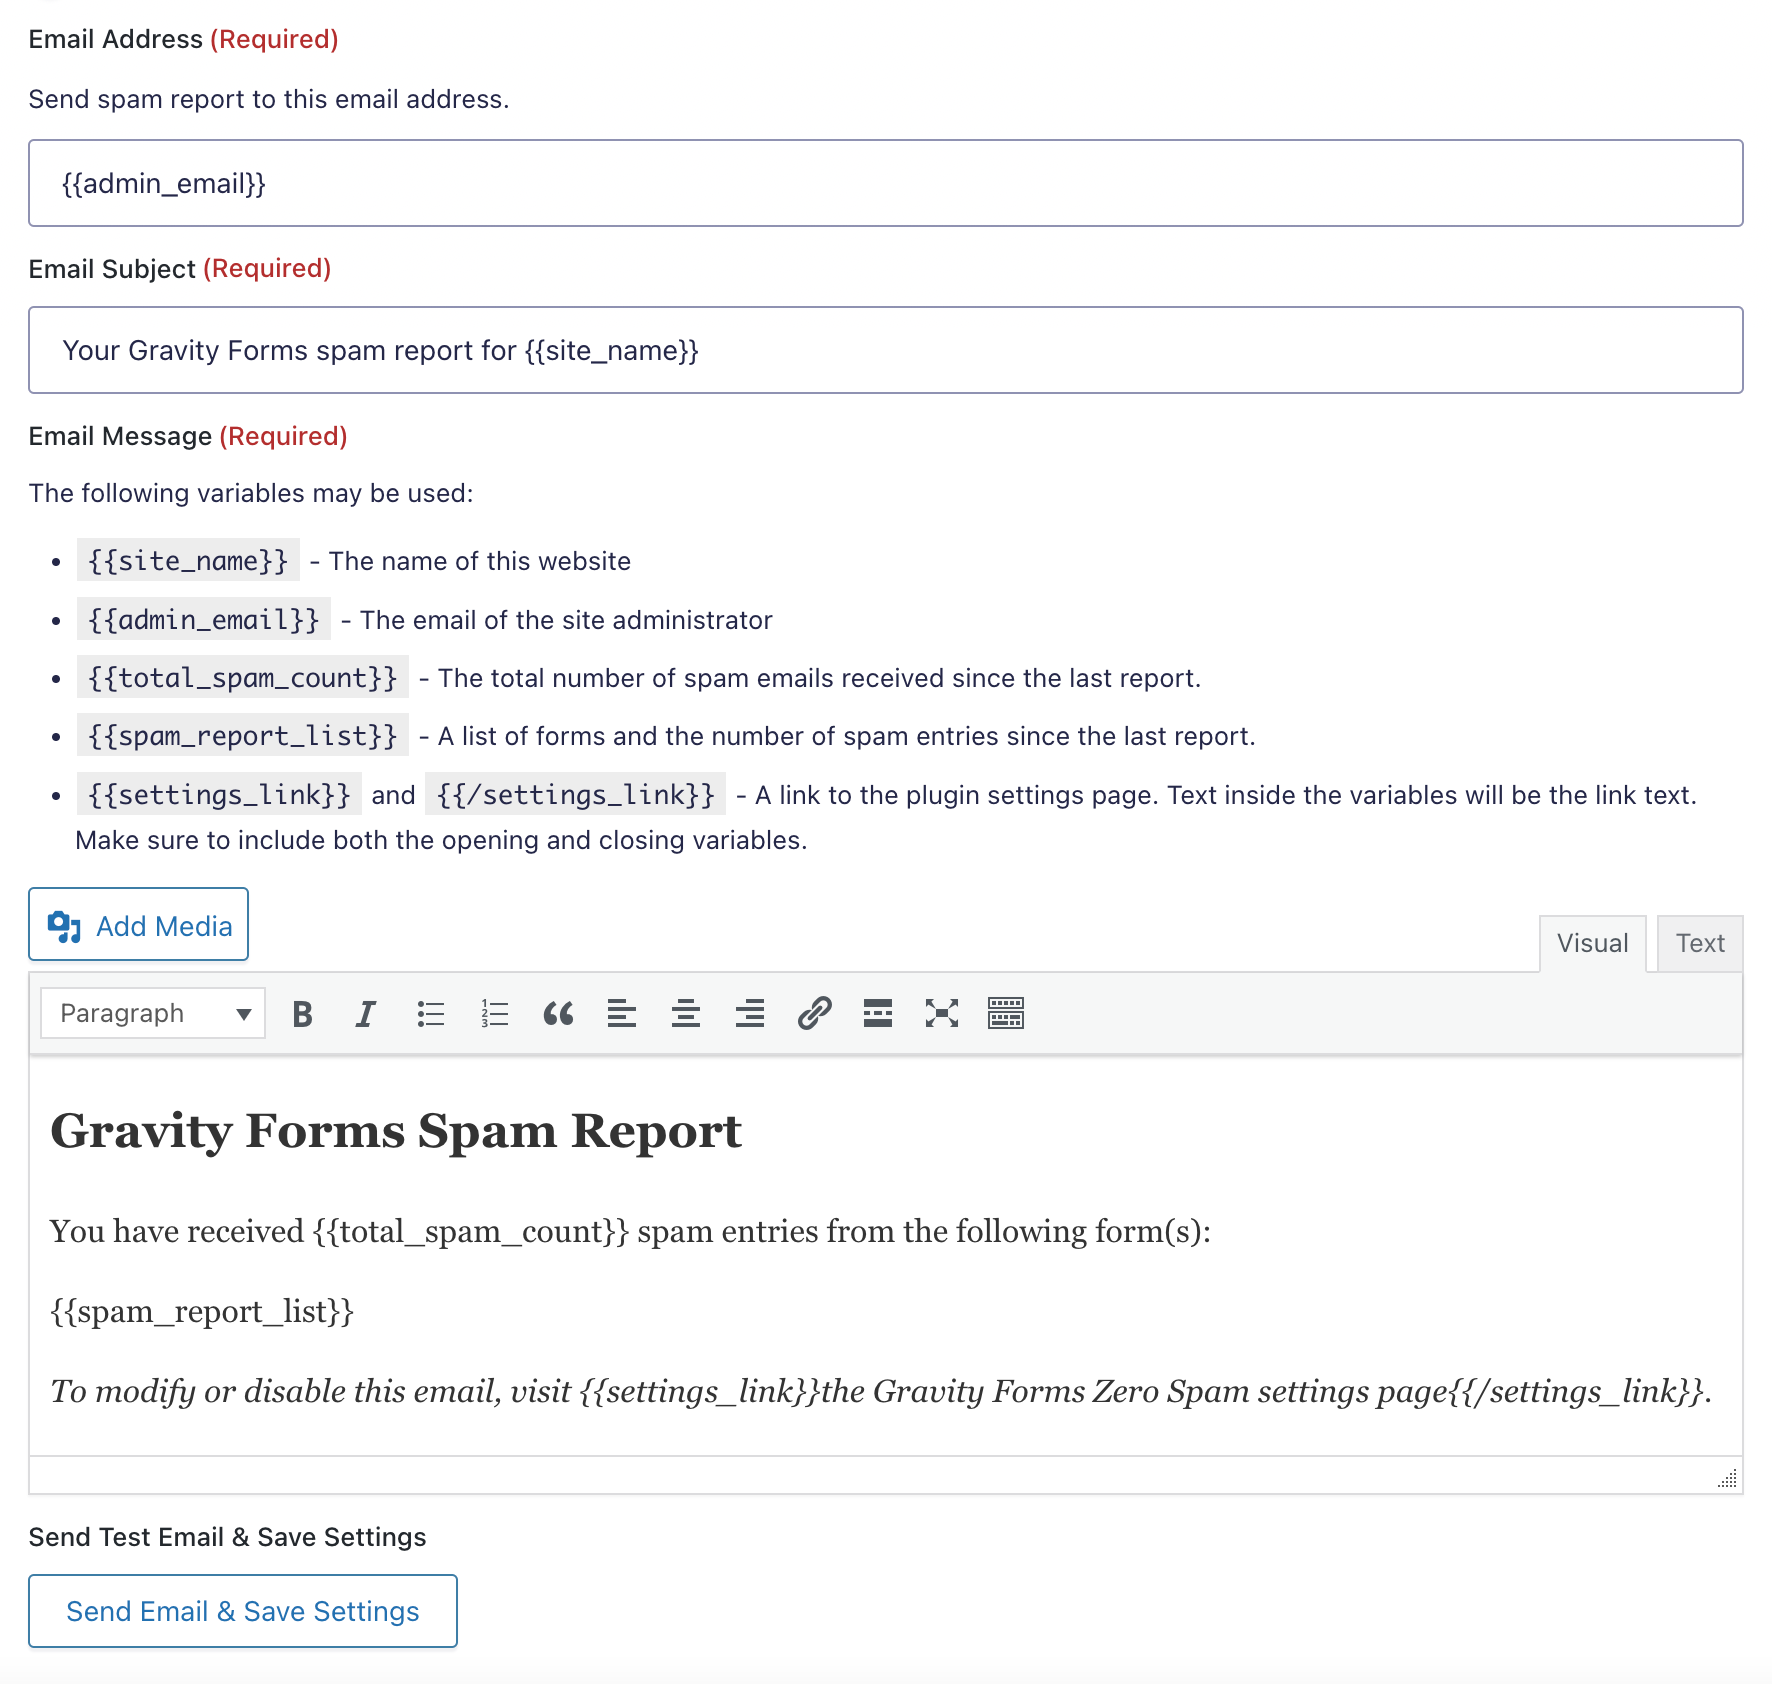Open the insert/edit link tool
Image resolution: width=1772 pixels, height=1684 pixels.
coord(814,1014)
